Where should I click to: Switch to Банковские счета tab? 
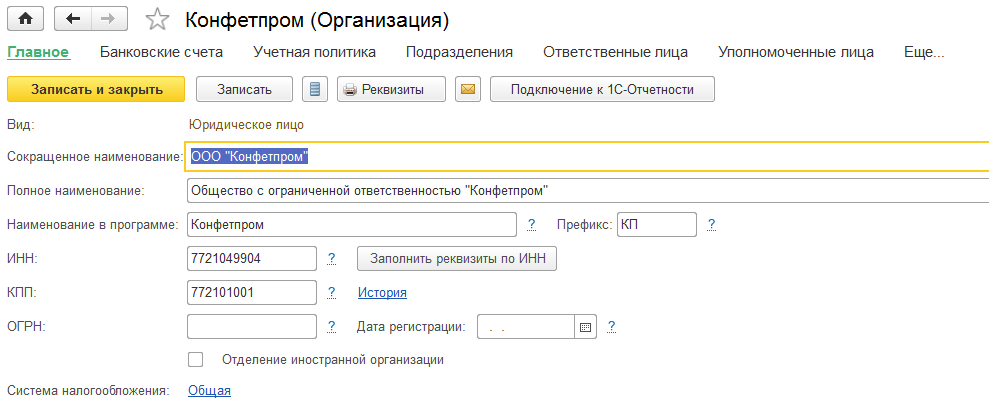[x=161, y=52]
